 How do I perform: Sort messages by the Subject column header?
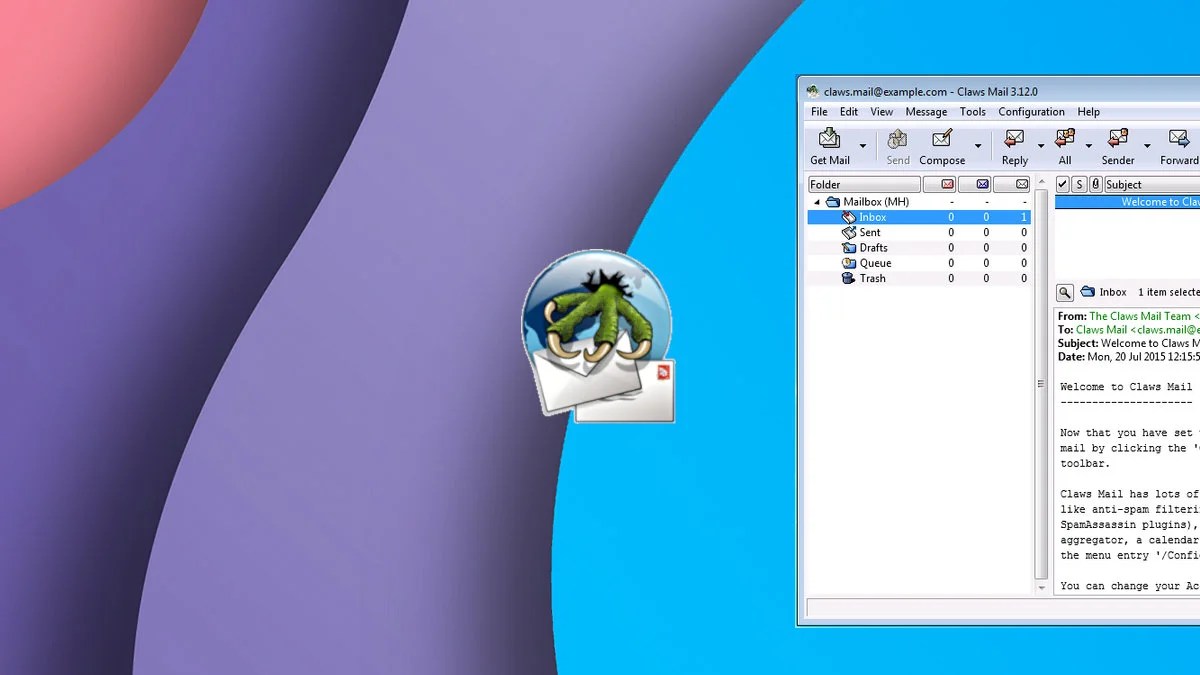(x=1152, y=184)
